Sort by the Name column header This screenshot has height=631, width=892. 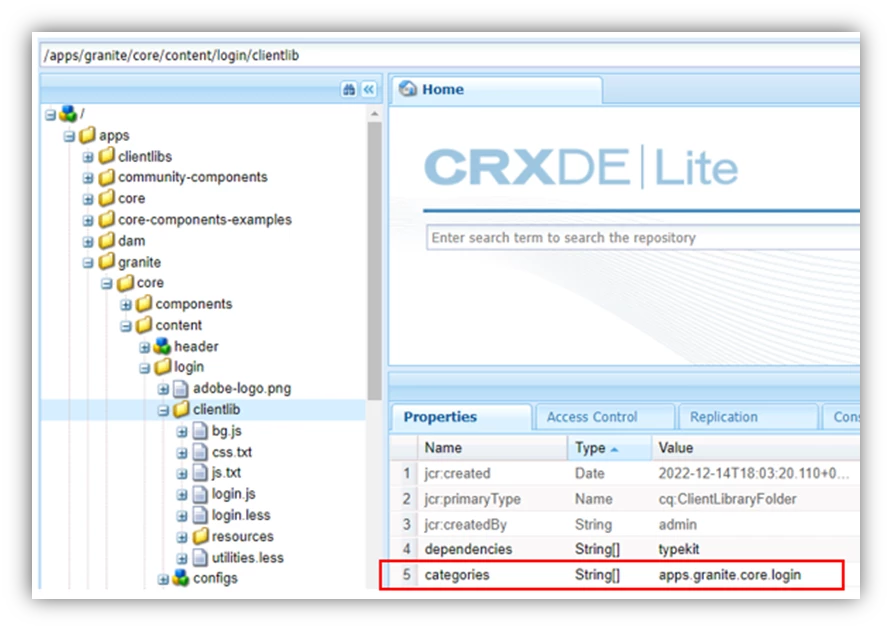[492, 448]
